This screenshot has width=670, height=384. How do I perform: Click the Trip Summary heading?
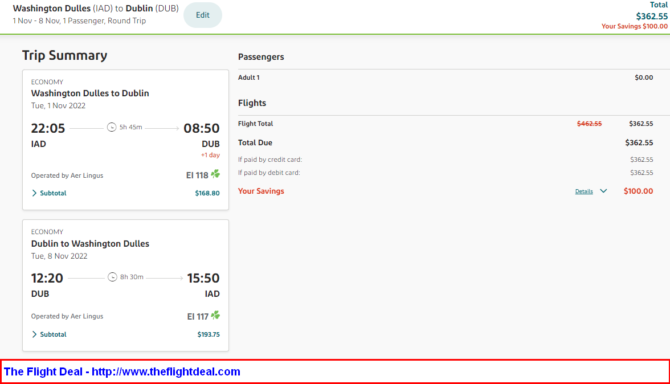(x=65, y=56)
